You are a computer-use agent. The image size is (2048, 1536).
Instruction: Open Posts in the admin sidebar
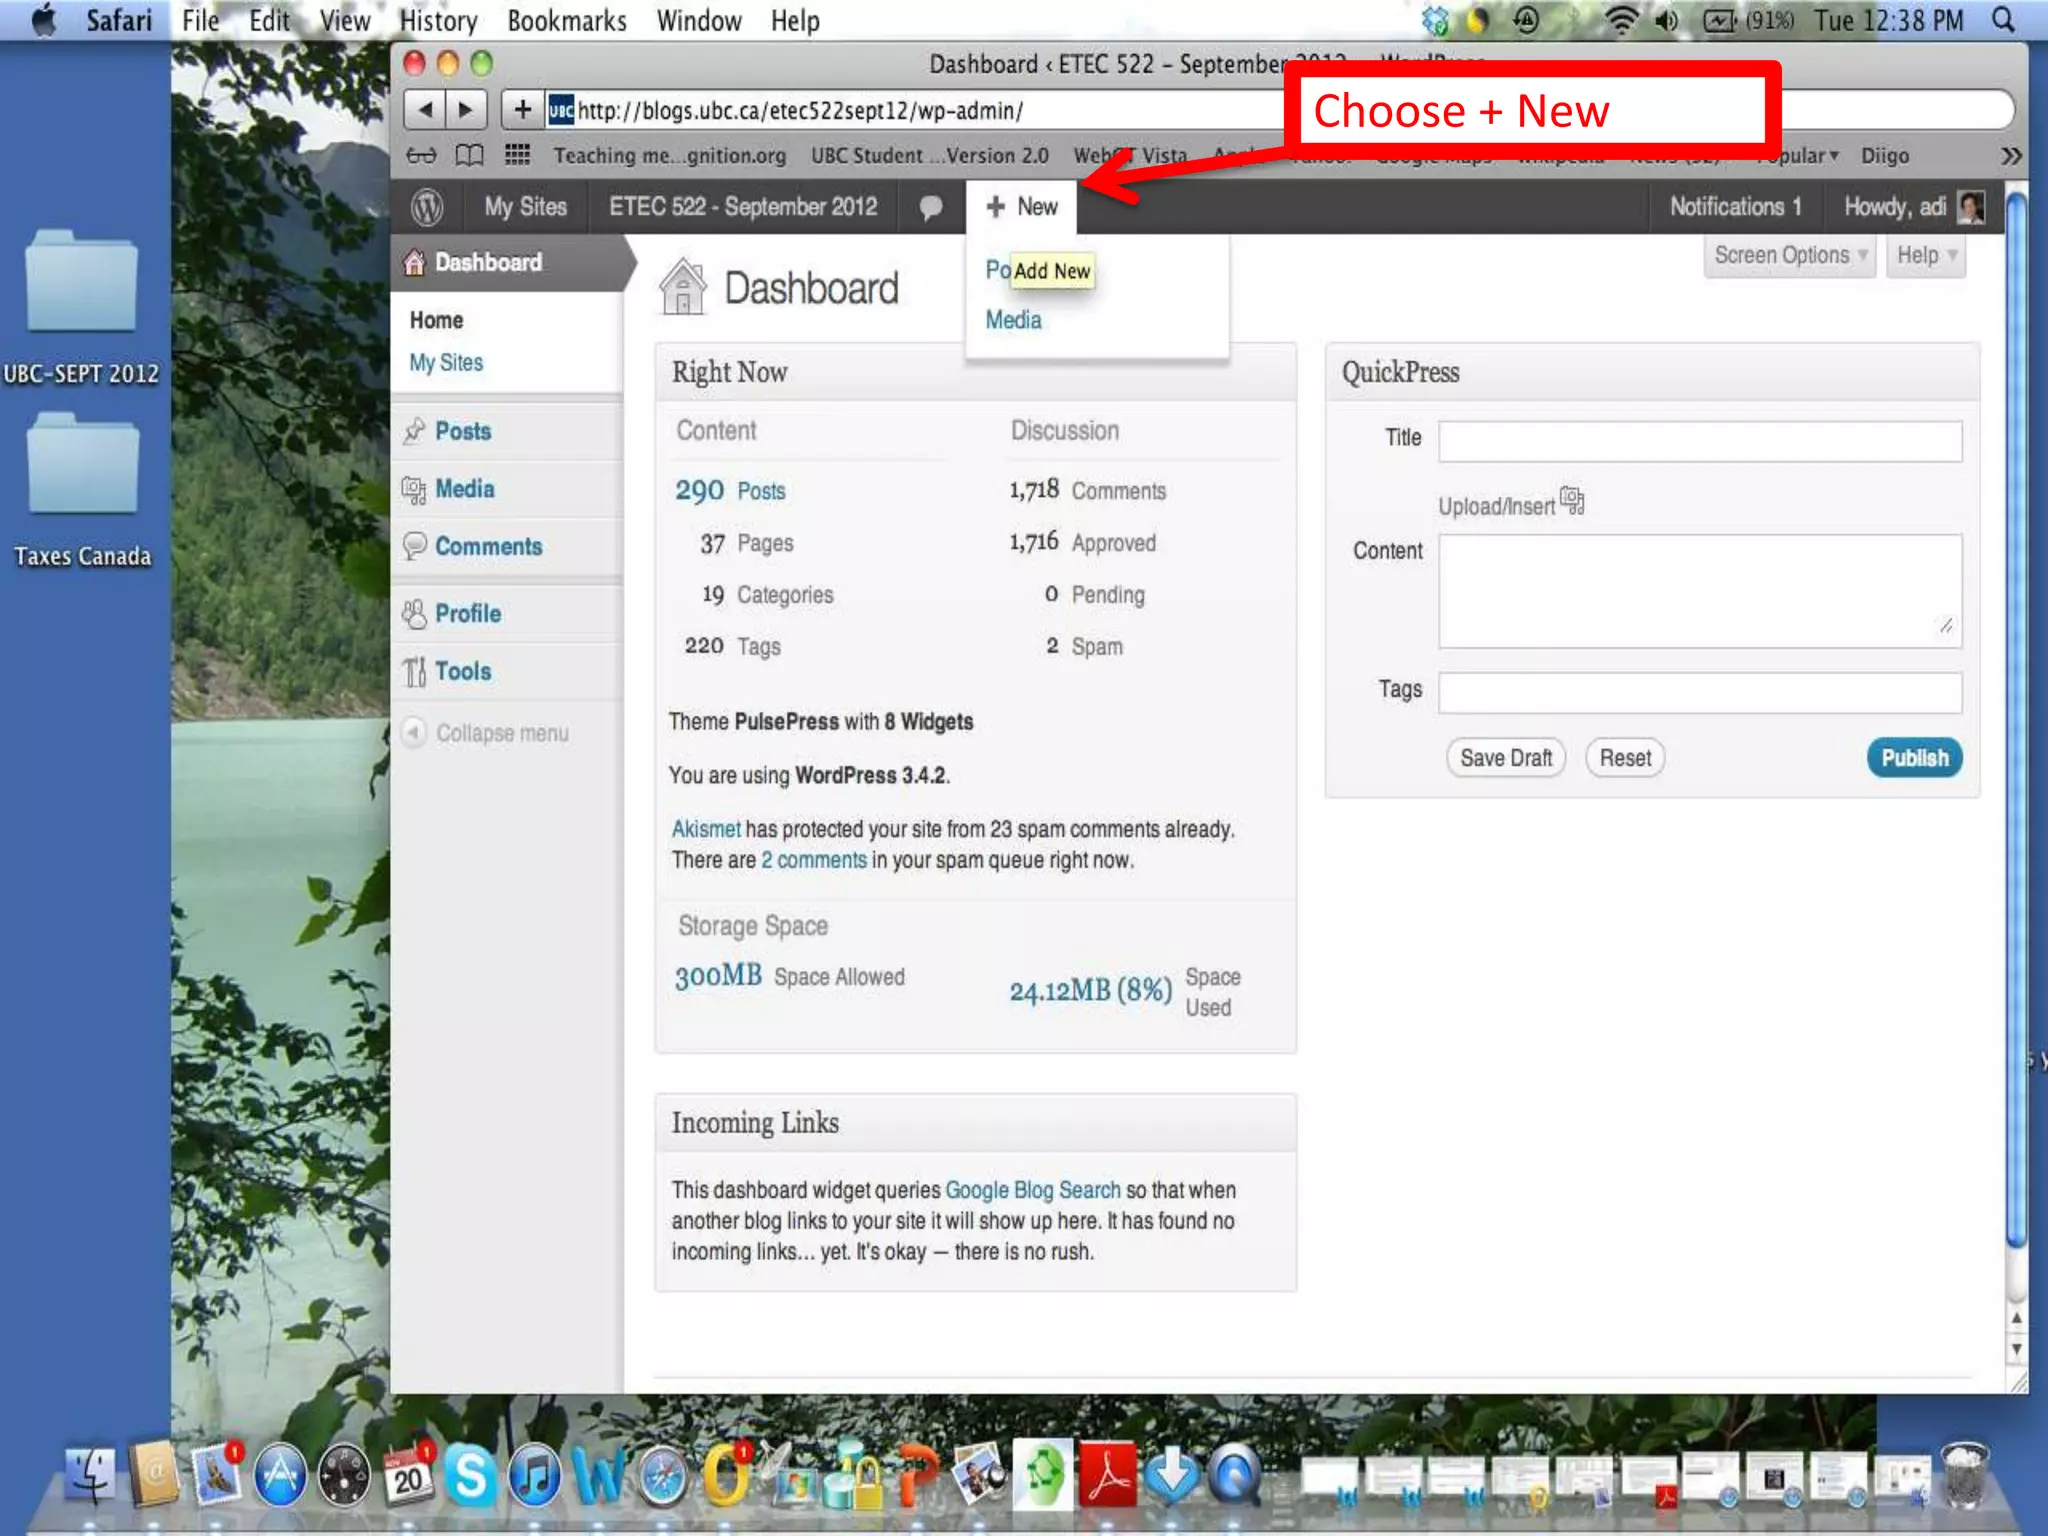(462, 431)
